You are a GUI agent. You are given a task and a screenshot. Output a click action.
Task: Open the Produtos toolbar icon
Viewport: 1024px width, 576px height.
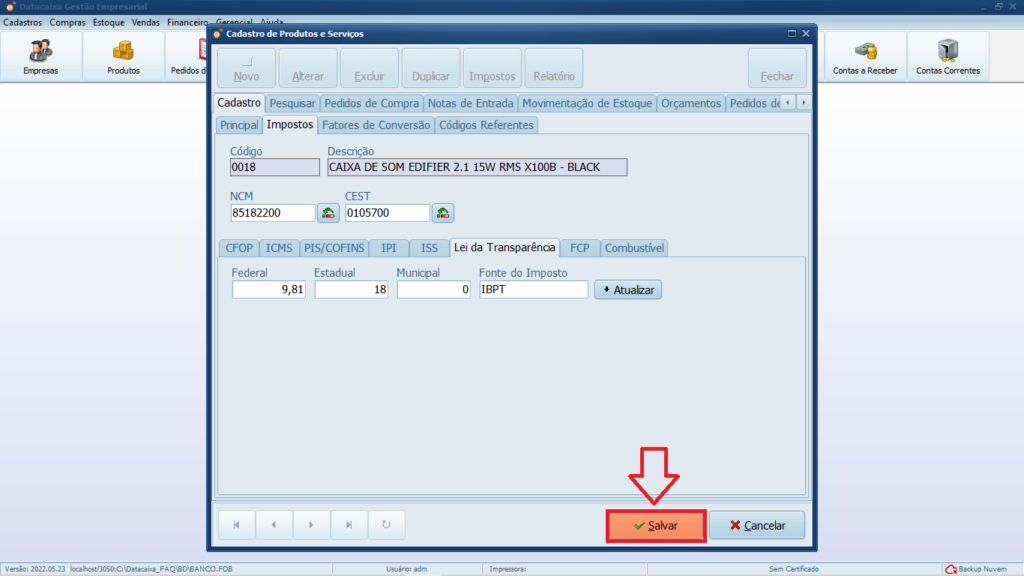(x=123, y=56)
